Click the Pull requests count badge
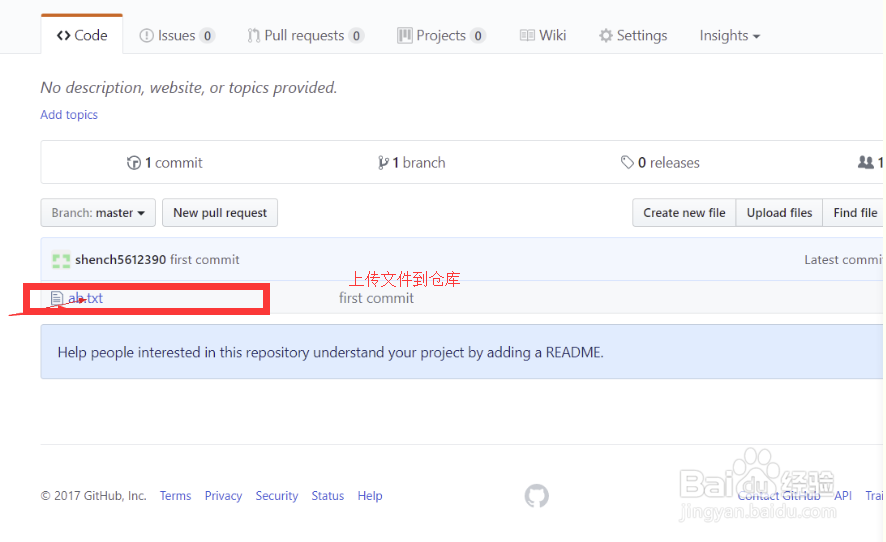 click(356, 36)
